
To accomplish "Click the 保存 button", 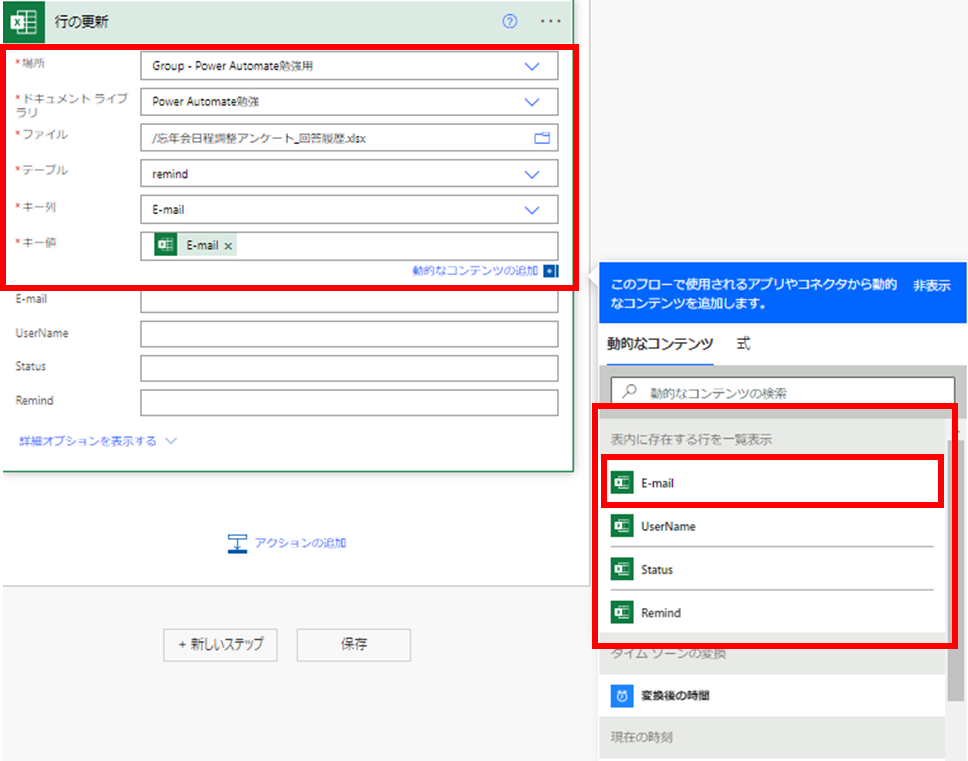I will coord(354,645).
